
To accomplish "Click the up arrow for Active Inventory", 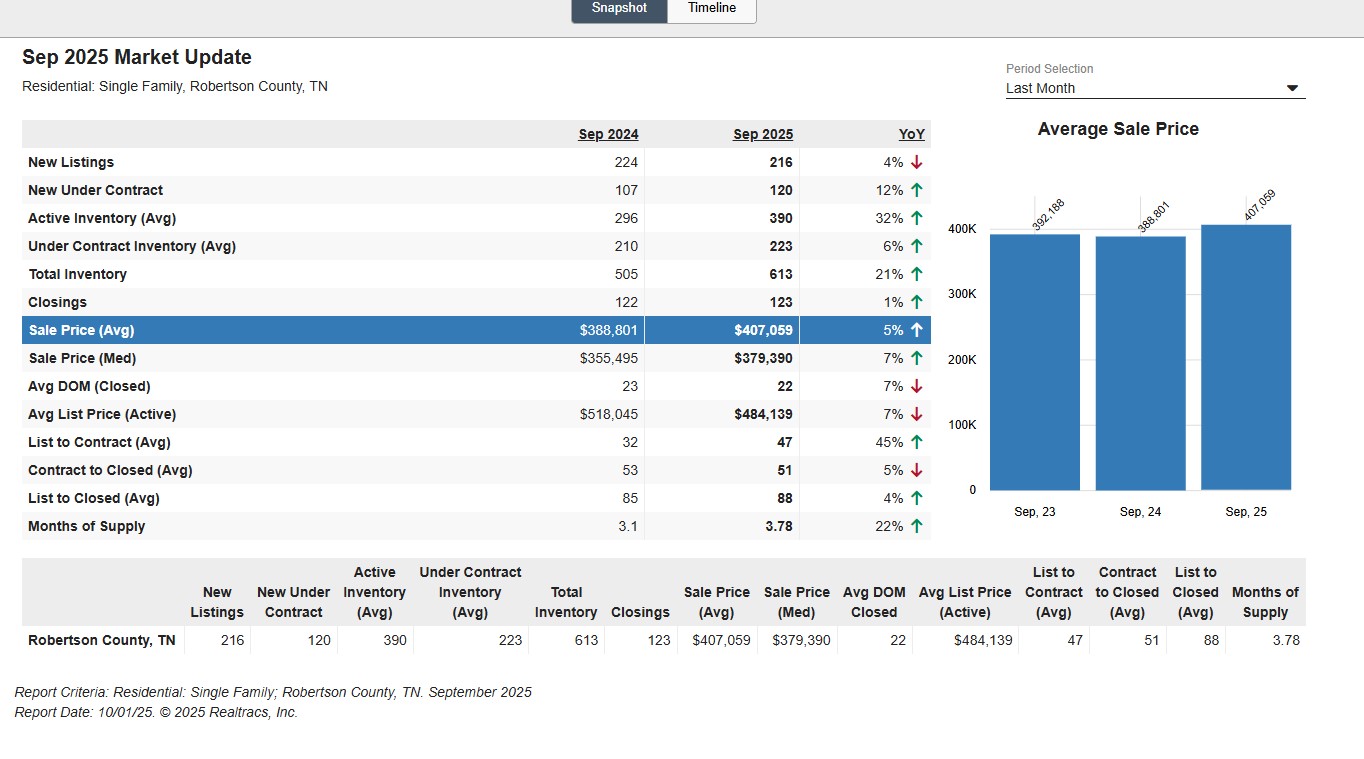I will click(916, 218).
